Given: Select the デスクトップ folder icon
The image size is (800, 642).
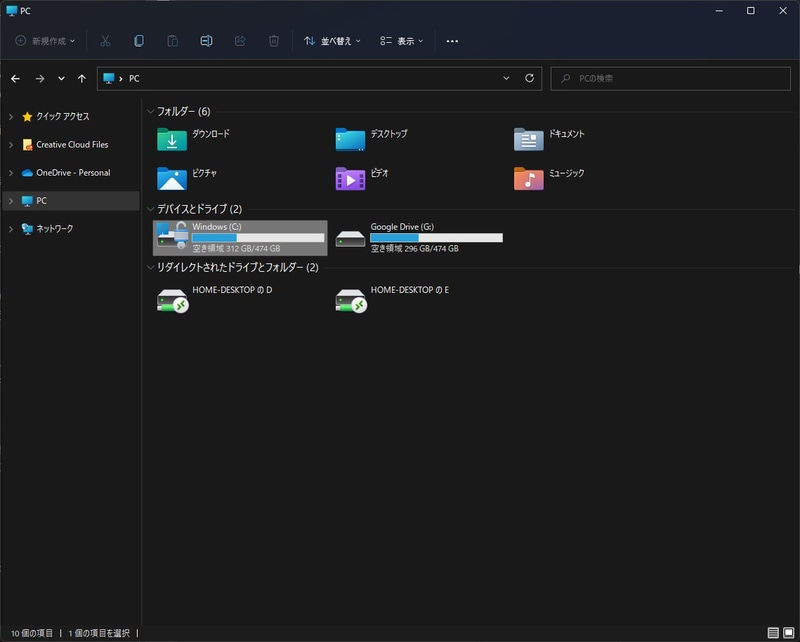Looking at the screenshot, I should [x=350, y=139].
